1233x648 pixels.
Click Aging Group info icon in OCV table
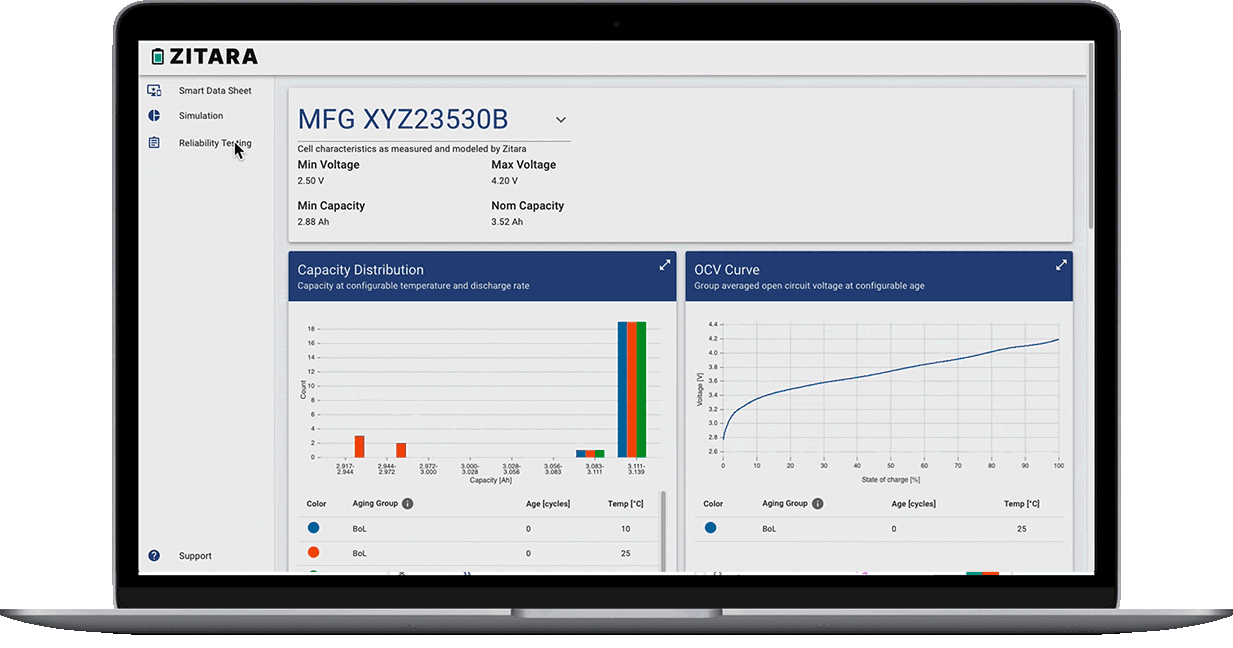point(817,504)
